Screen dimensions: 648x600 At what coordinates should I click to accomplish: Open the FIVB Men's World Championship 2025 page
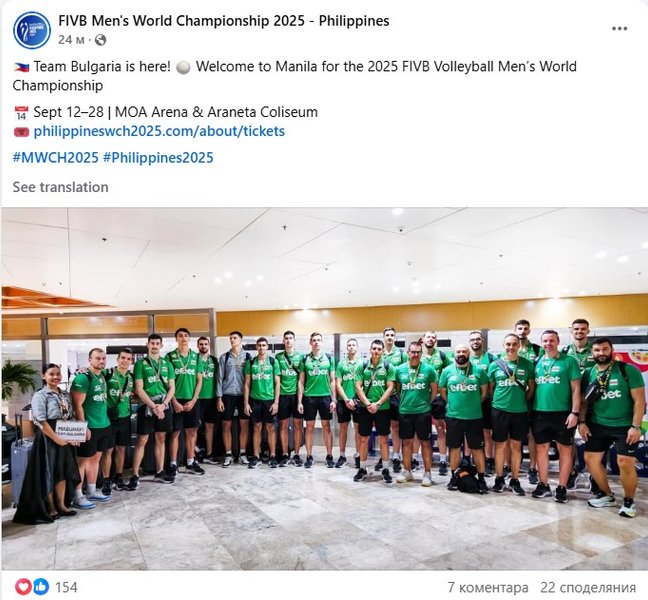pos(224,21)
